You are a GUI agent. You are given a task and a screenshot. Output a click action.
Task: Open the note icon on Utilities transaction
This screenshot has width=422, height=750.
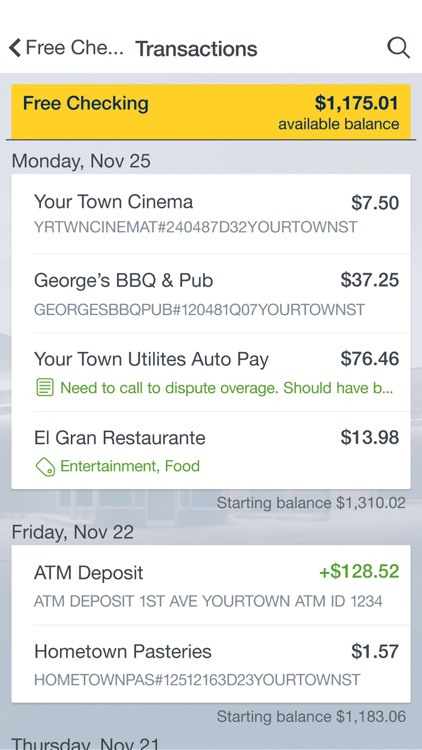tap(45, 388)
